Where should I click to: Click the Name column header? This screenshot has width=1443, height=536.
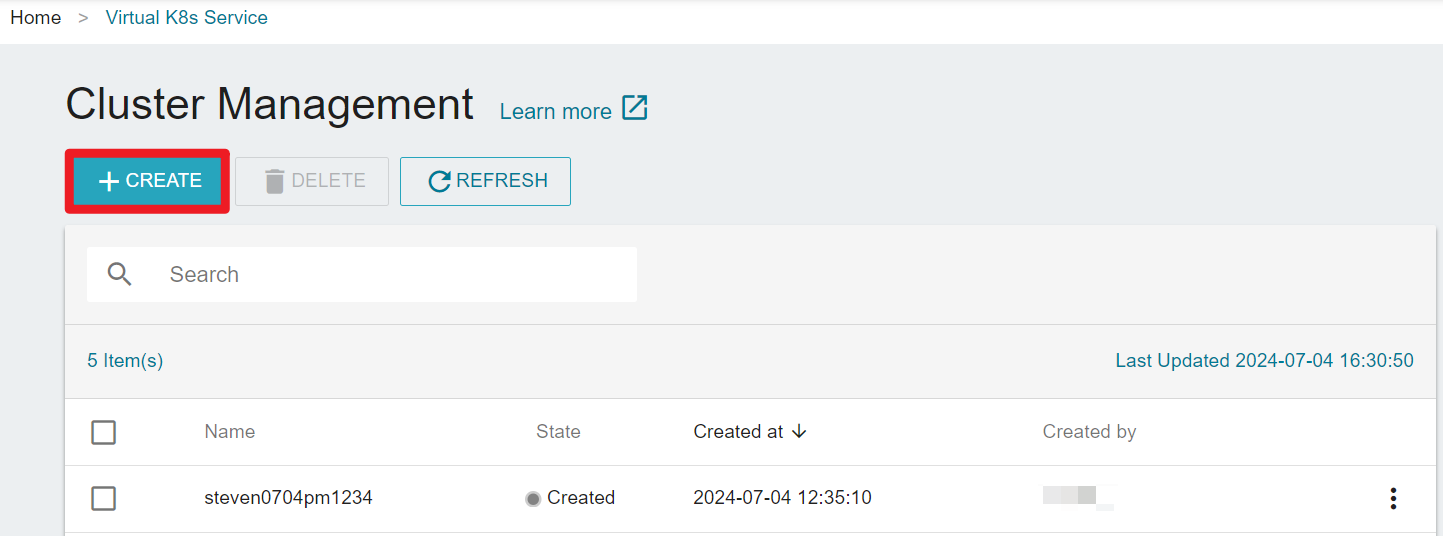pyautogui.click(x=230, y=431)
